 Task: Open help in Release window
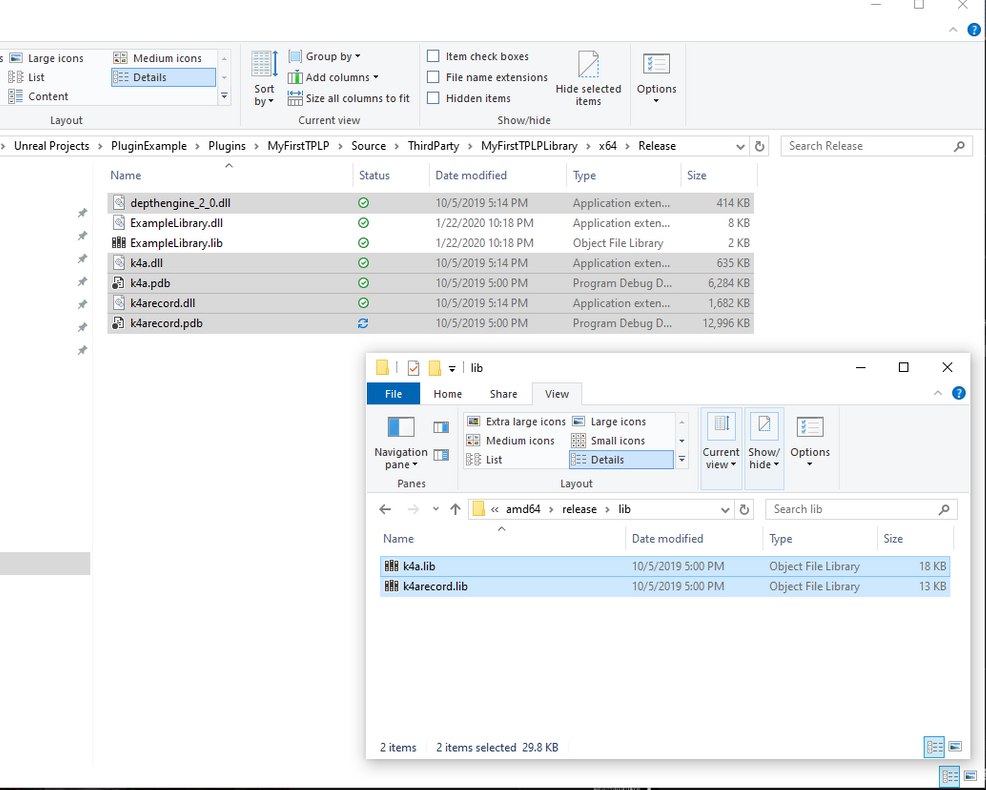coord(973,30)
